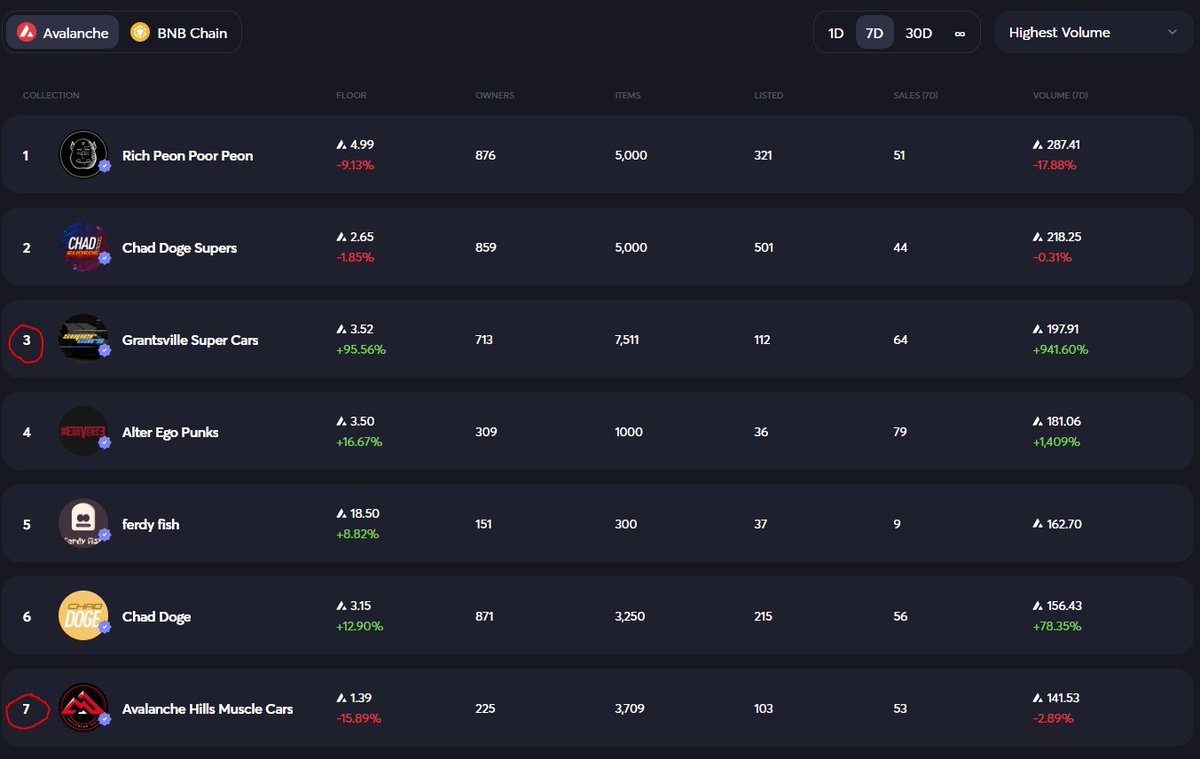The height and width of the screenshot is (759, 1200).
Task: Click the SALES (7D) column header
Action: tap(915, 96)
